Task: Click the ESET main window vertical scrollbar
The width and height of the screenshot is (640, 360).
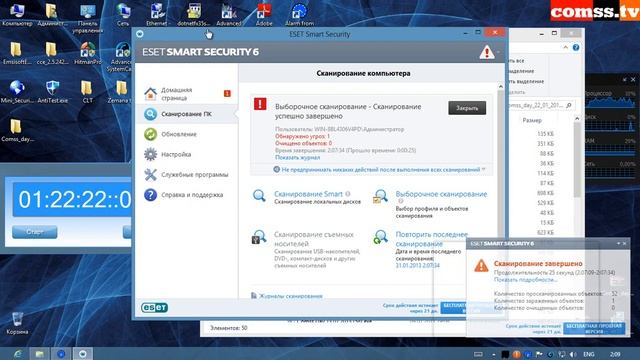Action: 501,163
